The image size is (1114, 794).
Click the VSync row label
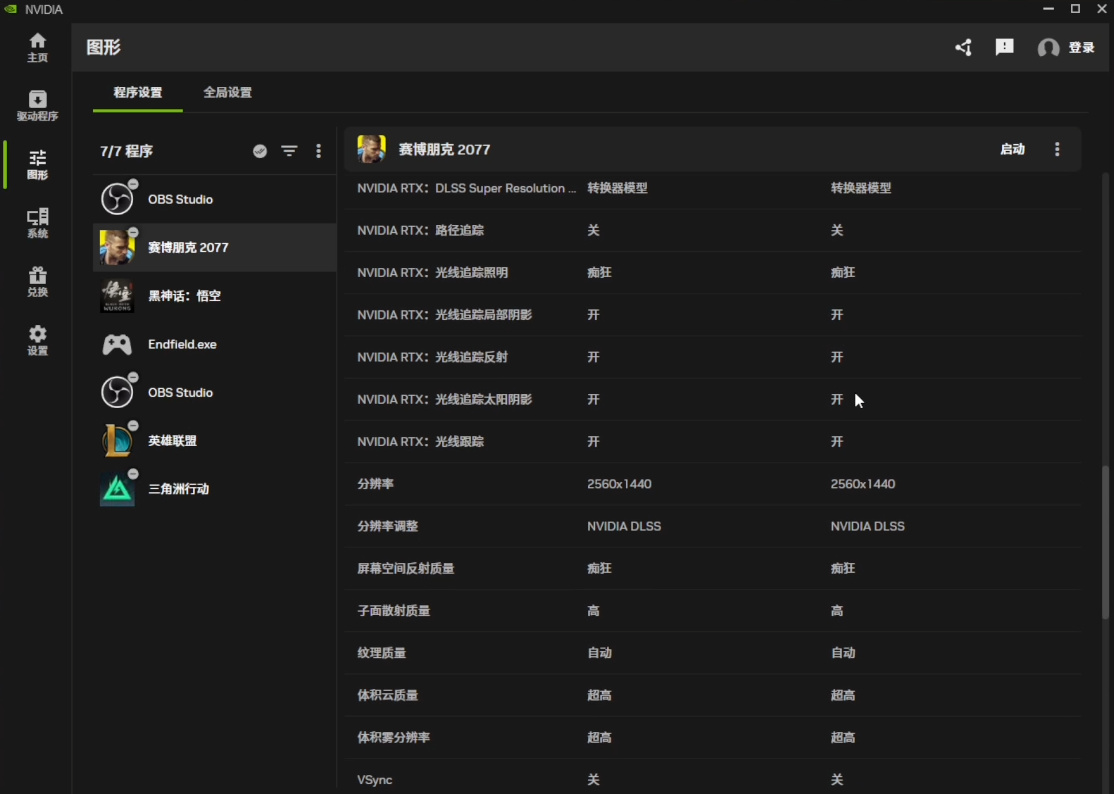coord(374,780)
